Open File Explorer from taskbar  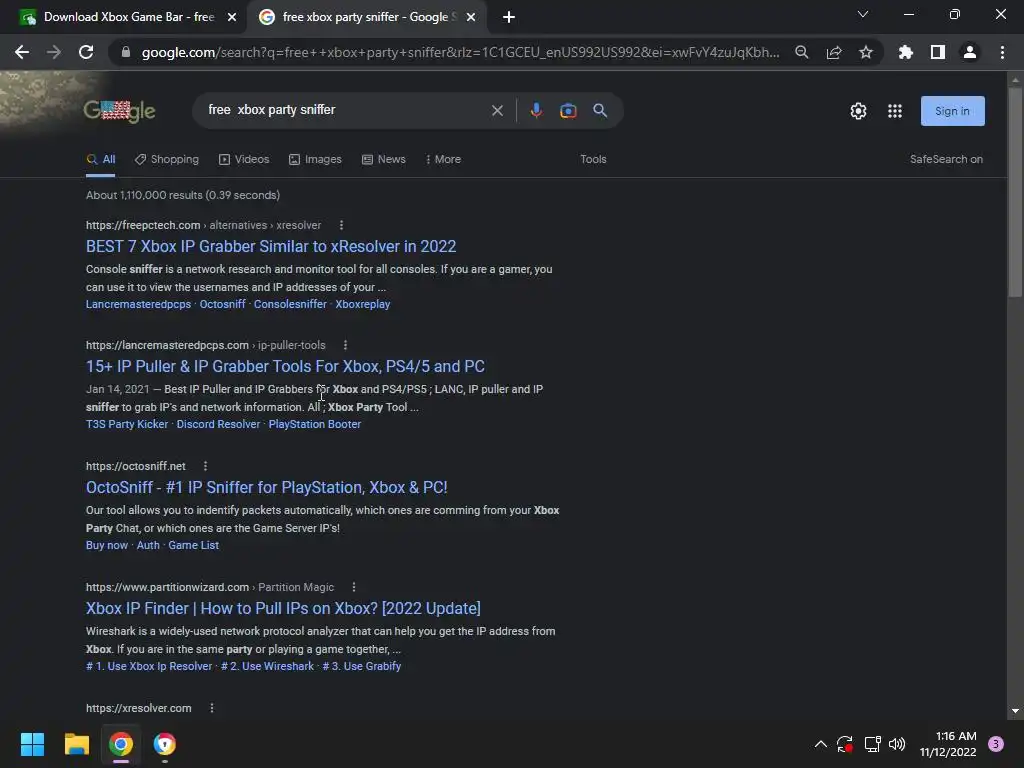pos(76,744)
